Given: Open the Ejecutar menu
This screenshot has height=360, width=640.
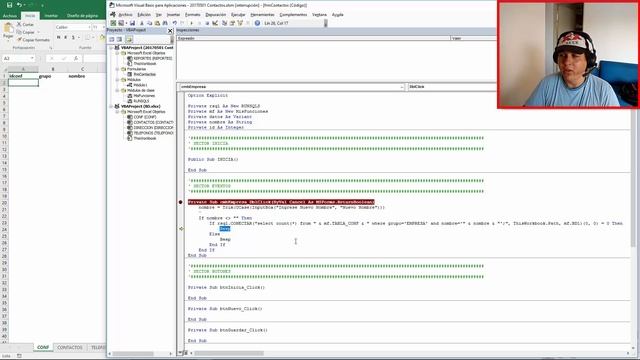Looking at the screenshot, I should [x=238, y=15].
